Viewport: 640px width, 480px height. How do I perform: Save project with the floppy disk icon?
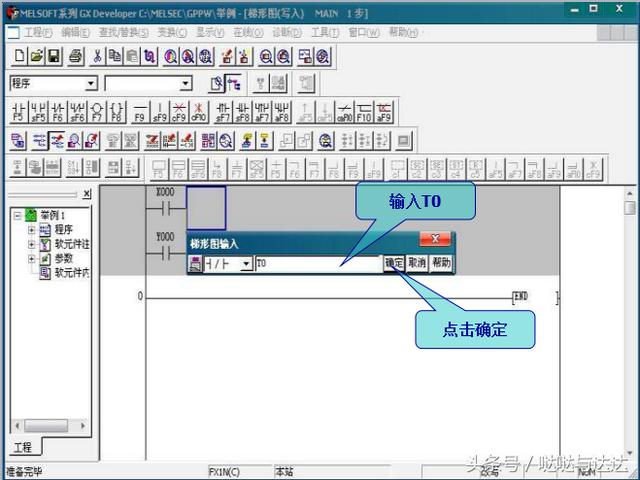tap(54, 56)
